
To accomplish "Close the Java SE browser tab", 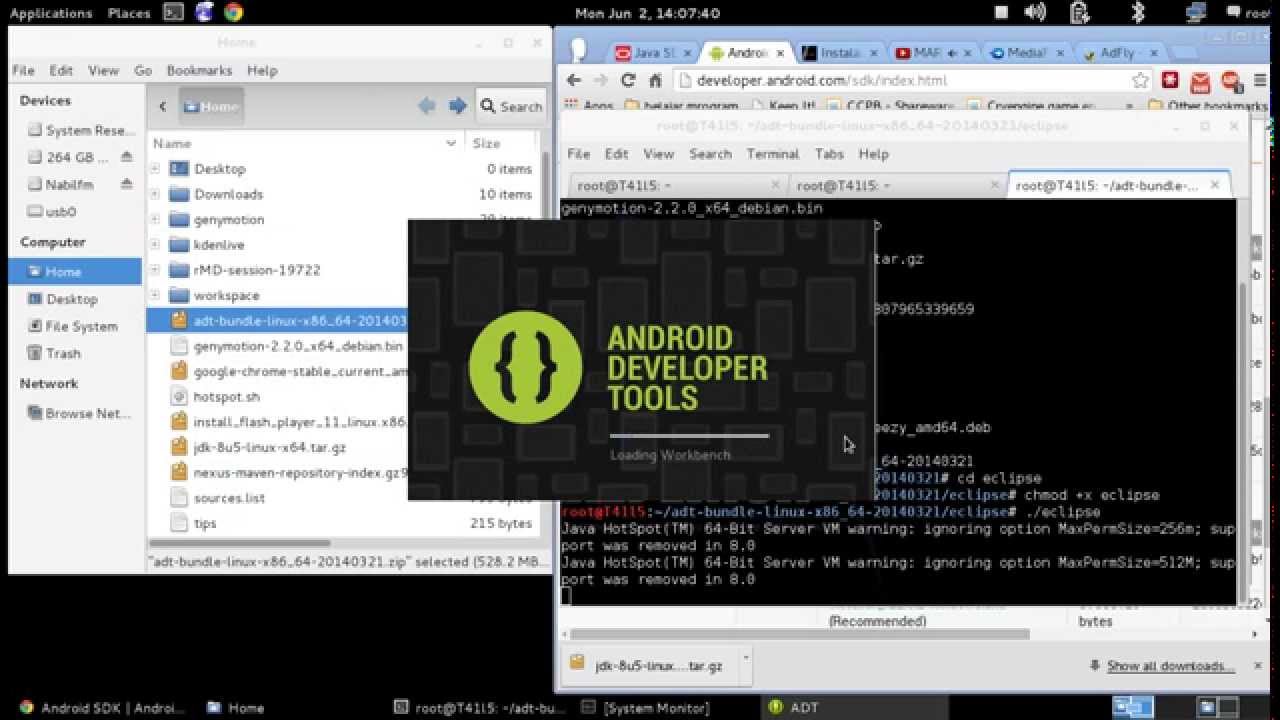I will 688,53.
